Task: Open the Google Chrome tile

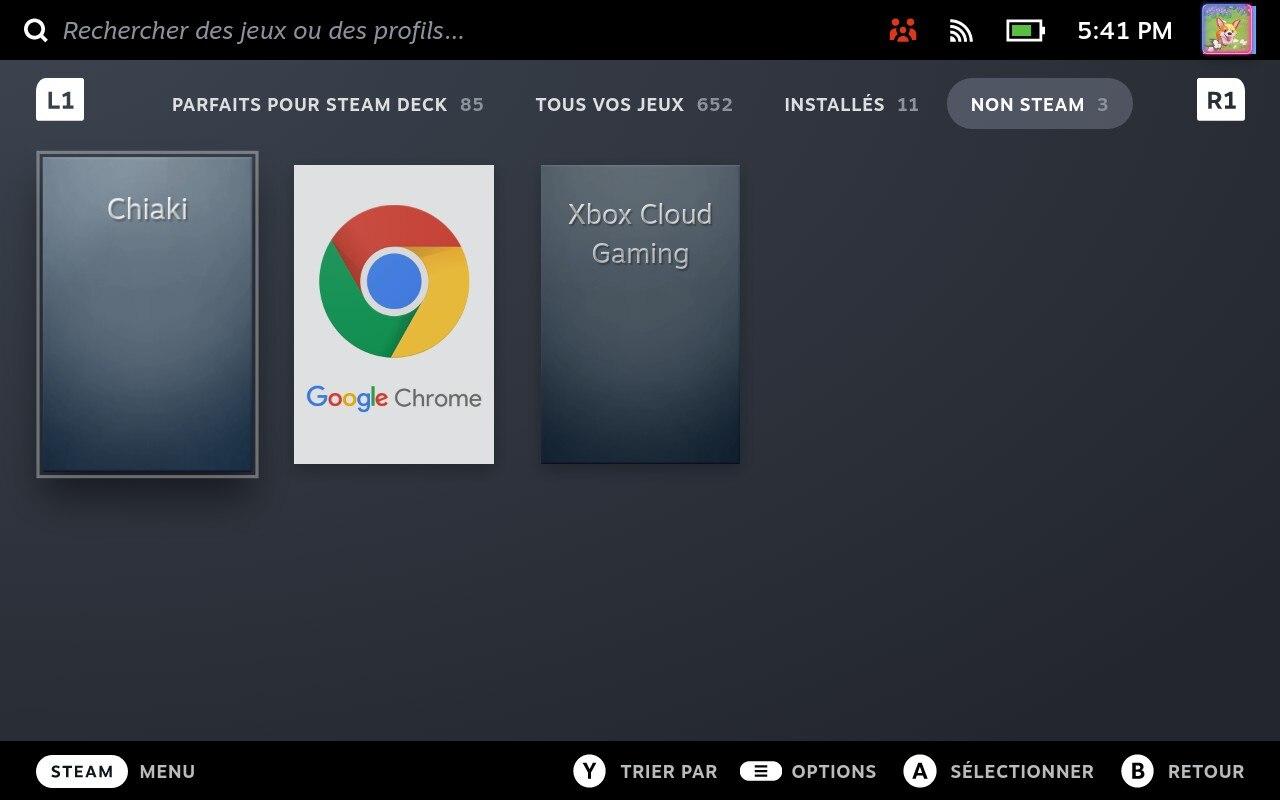Action: tap(394, 314)
